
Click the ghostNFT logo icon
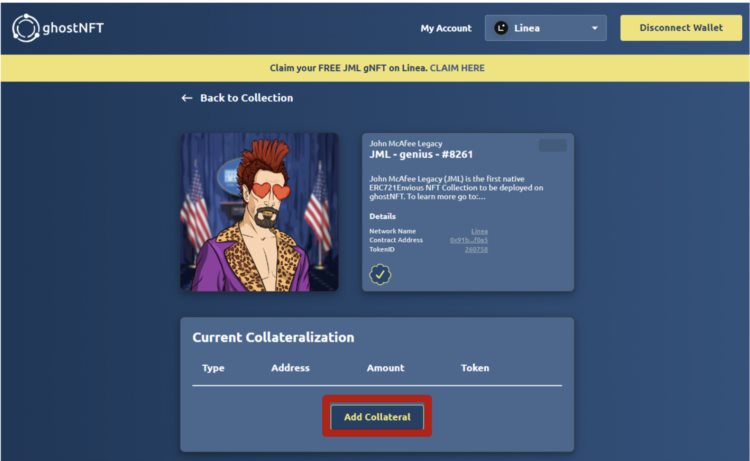(x=25, y=28)
